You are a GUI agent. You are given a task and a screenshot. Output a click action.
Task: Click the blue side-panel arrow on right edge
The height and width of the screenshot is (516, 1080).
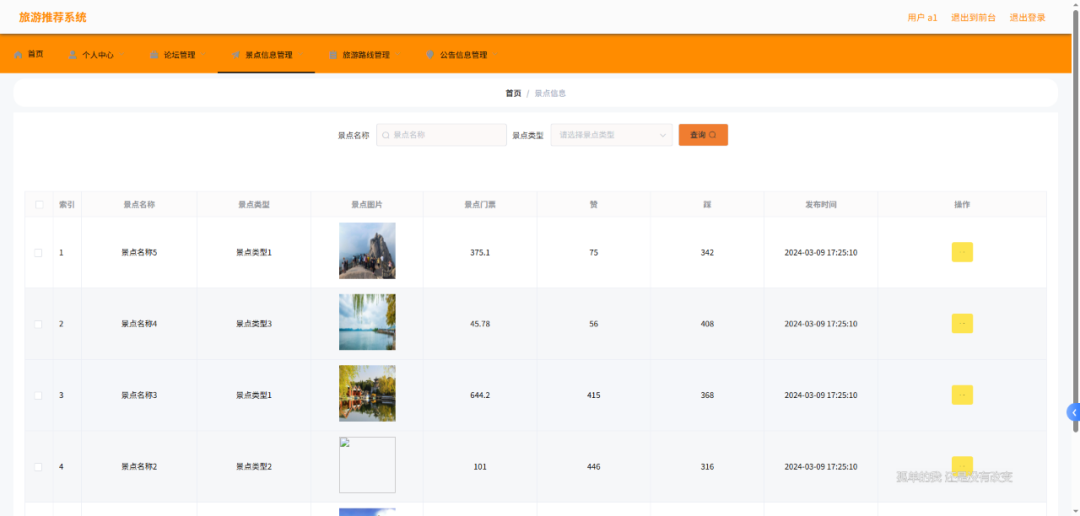click(1073, 412)
